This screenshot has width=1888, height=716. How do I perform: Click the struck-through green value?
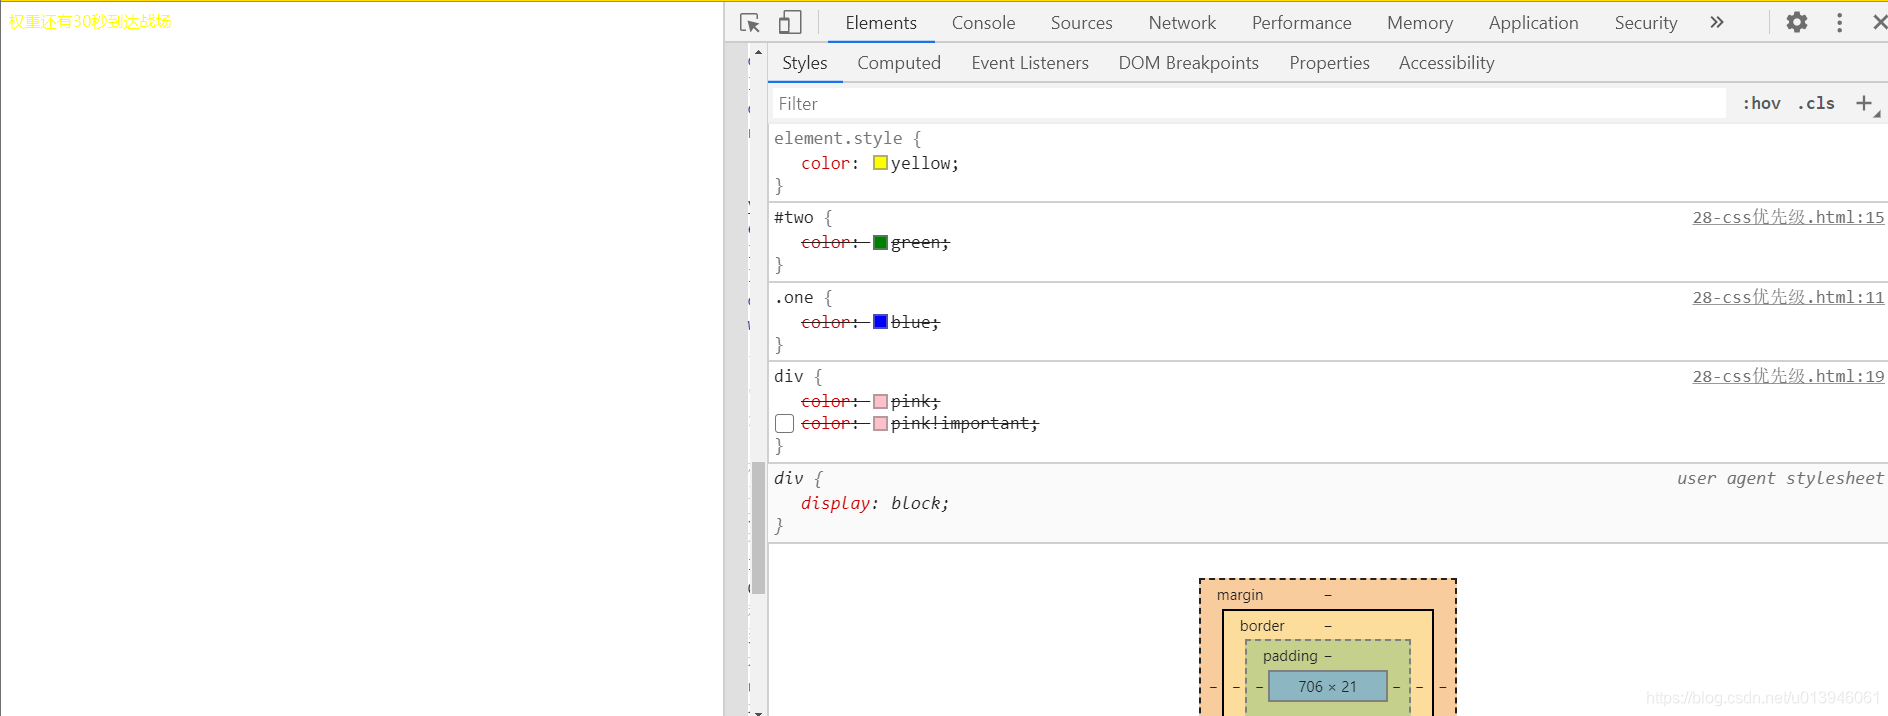tap(916, 242)
